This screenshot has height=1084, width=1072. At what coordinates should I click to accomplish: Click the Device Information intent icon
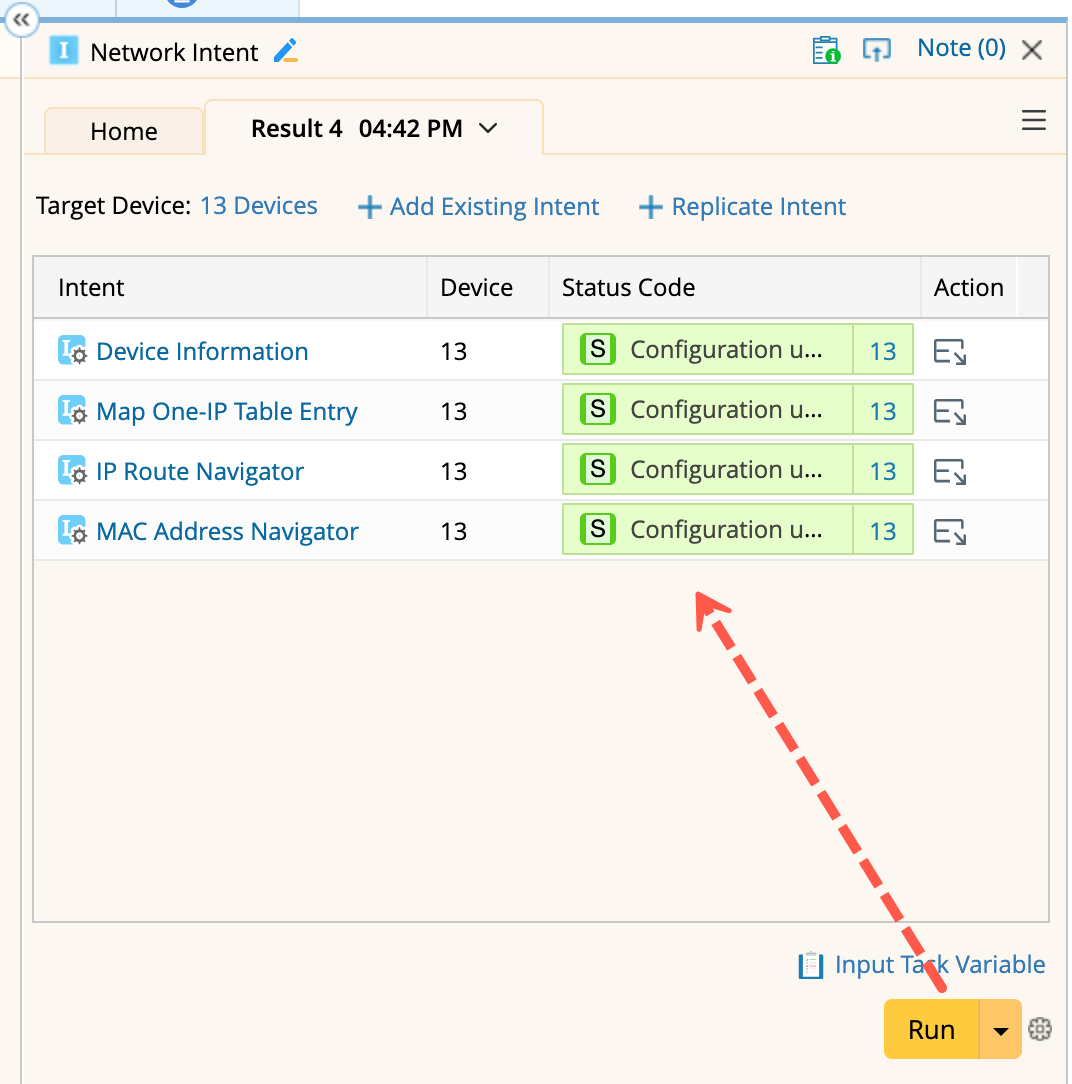point(72,350)
